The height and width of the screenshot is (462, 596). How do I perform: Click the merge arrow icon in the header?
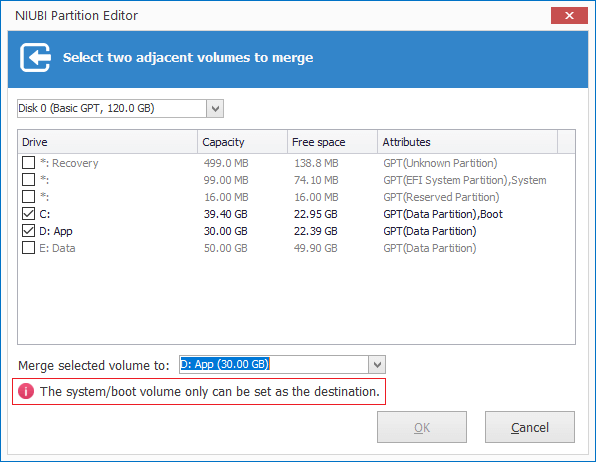[35, 57]
